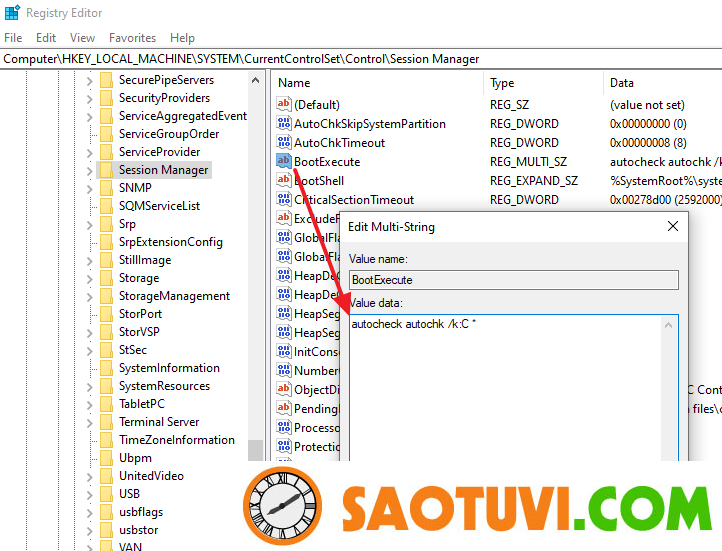Click tree pane scroll-up arrow
The image size is (722, 551).
click(x=256, y=81)
